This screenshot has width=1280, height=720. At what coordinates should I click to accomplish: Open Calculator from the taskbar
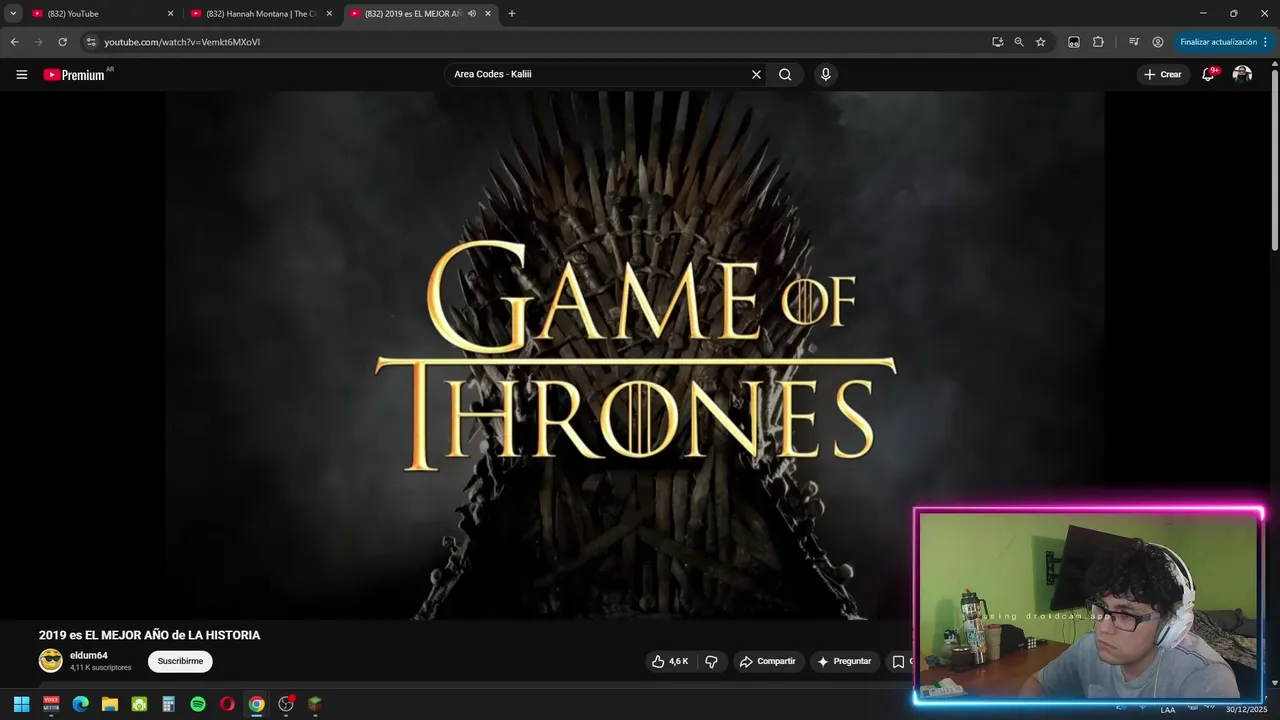[168, 704]
